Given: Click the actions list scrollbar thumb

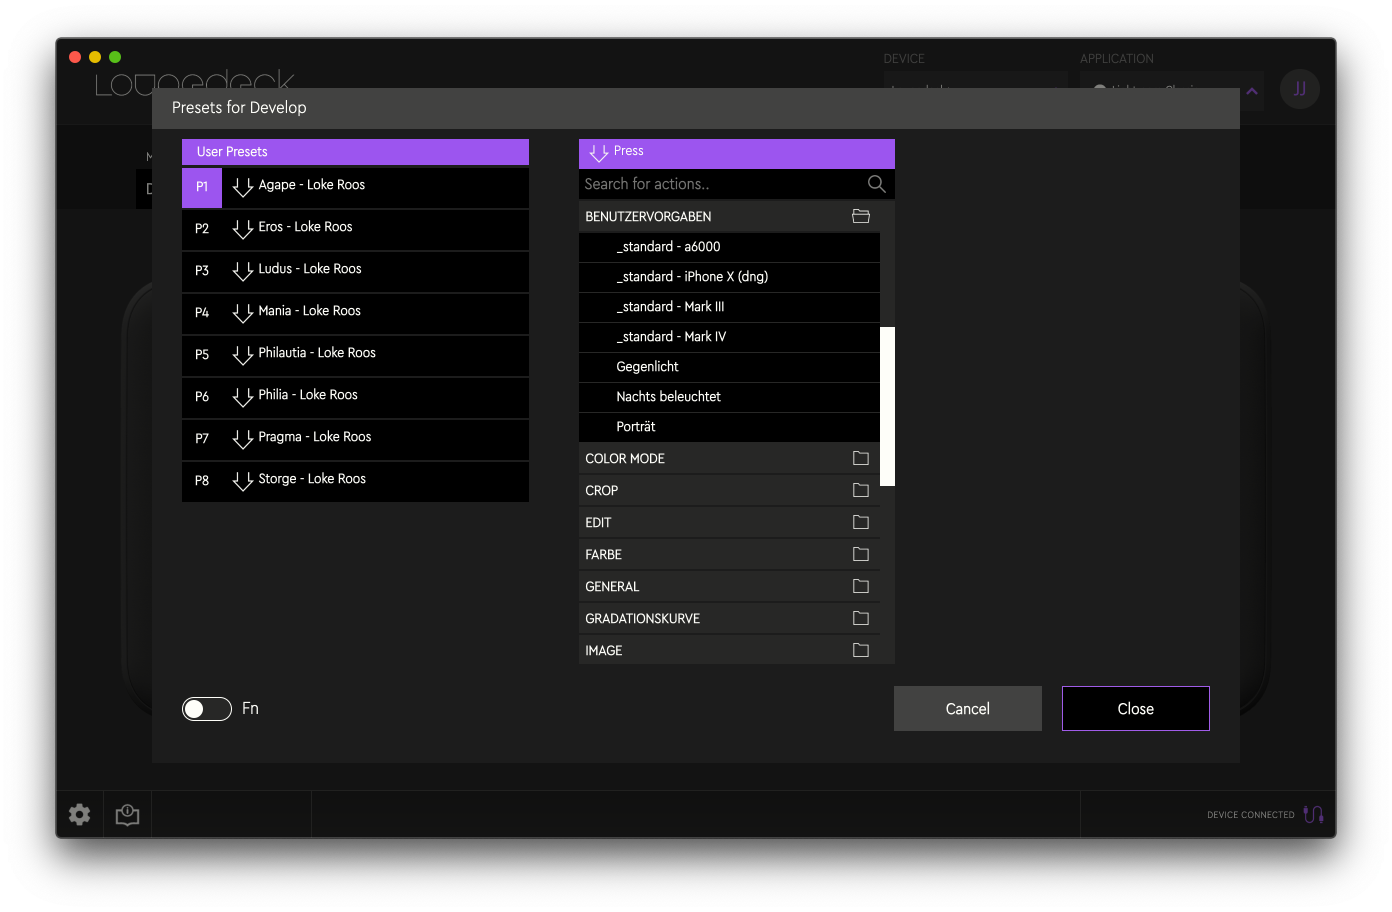Looking at the screenshot, I should [887, 406].
